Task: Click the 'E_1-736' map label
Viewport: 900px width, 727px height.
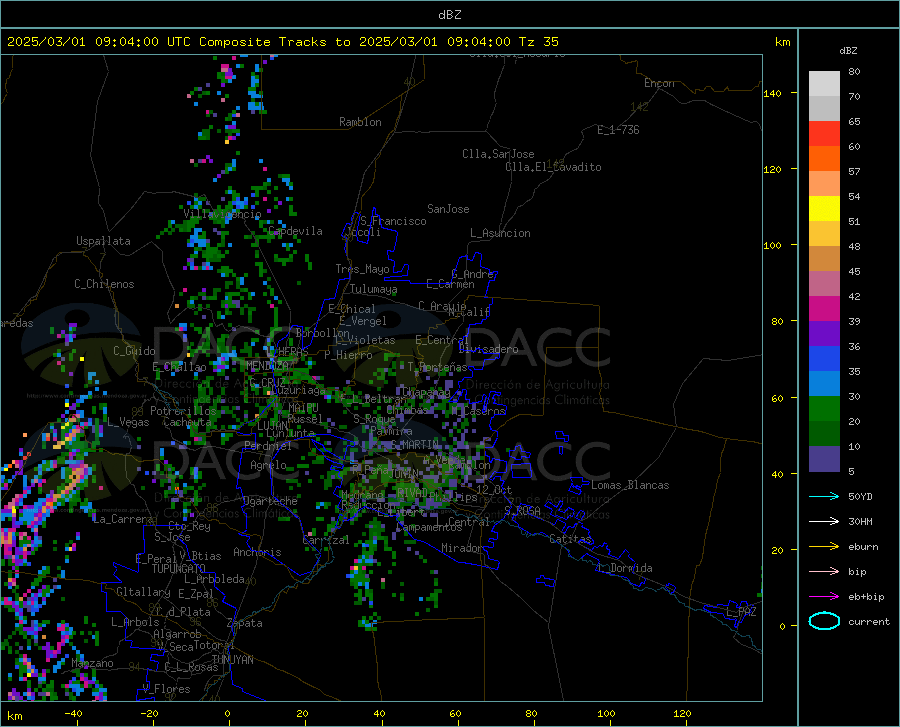Action: pyautogui.click(x=618, y=130)
